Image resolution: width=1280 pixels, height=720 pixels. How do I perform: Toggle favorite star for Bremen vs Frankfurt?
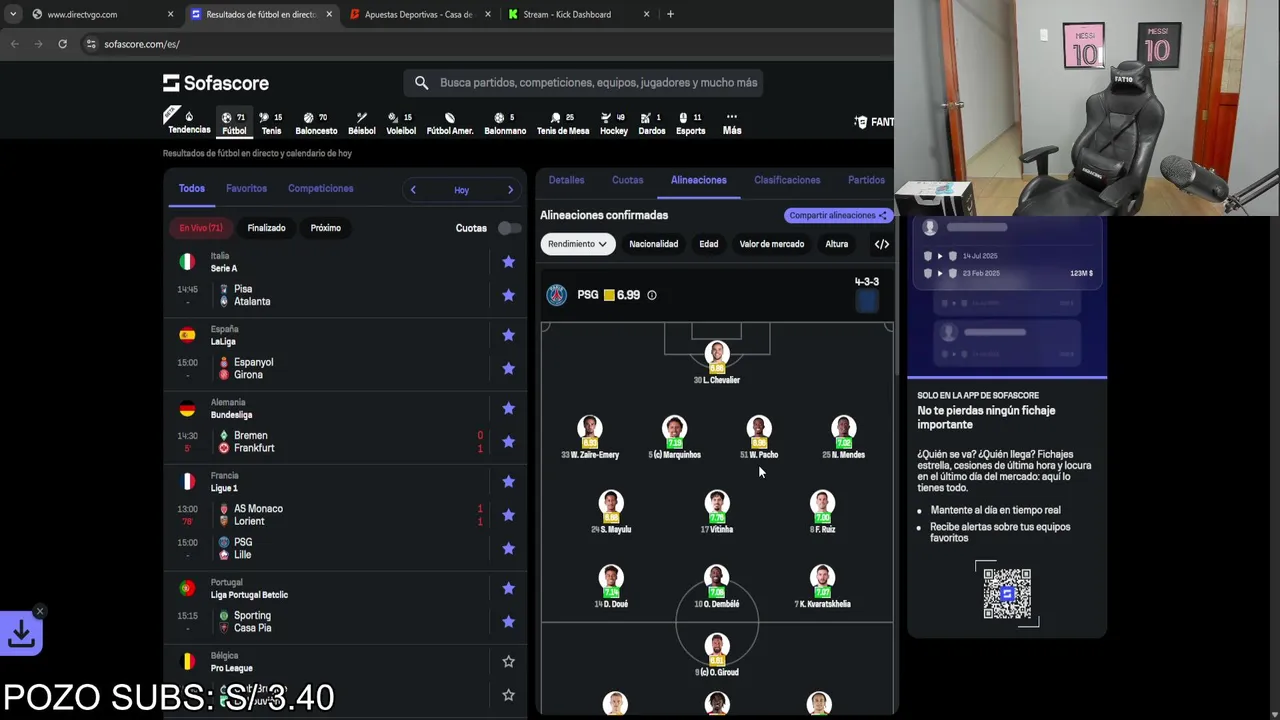tap(508, 442)
